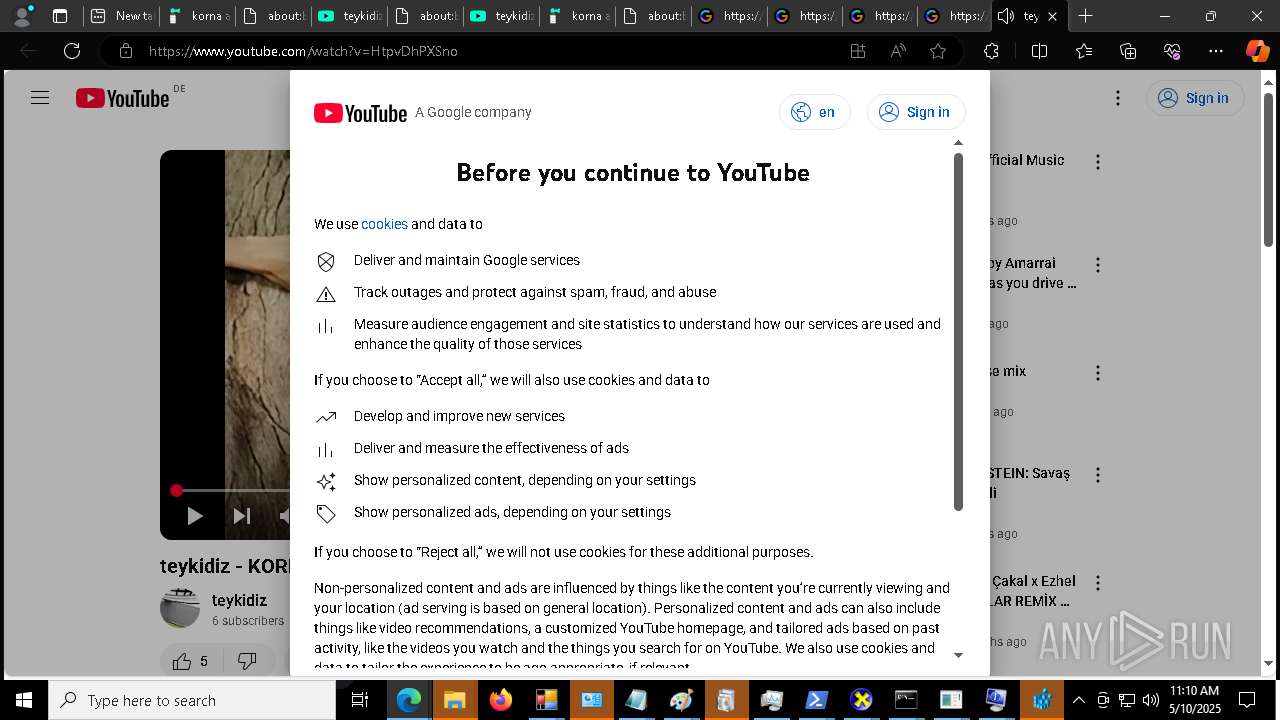1280x720 pixels.
Task: Open the Edge profile icon
Action: pos(22,16)
